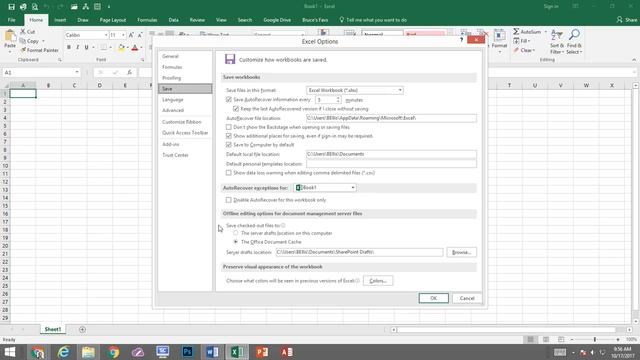Click the zoom slider in status bar
Screen dimensions: 640x360
(x=595, y=340)
